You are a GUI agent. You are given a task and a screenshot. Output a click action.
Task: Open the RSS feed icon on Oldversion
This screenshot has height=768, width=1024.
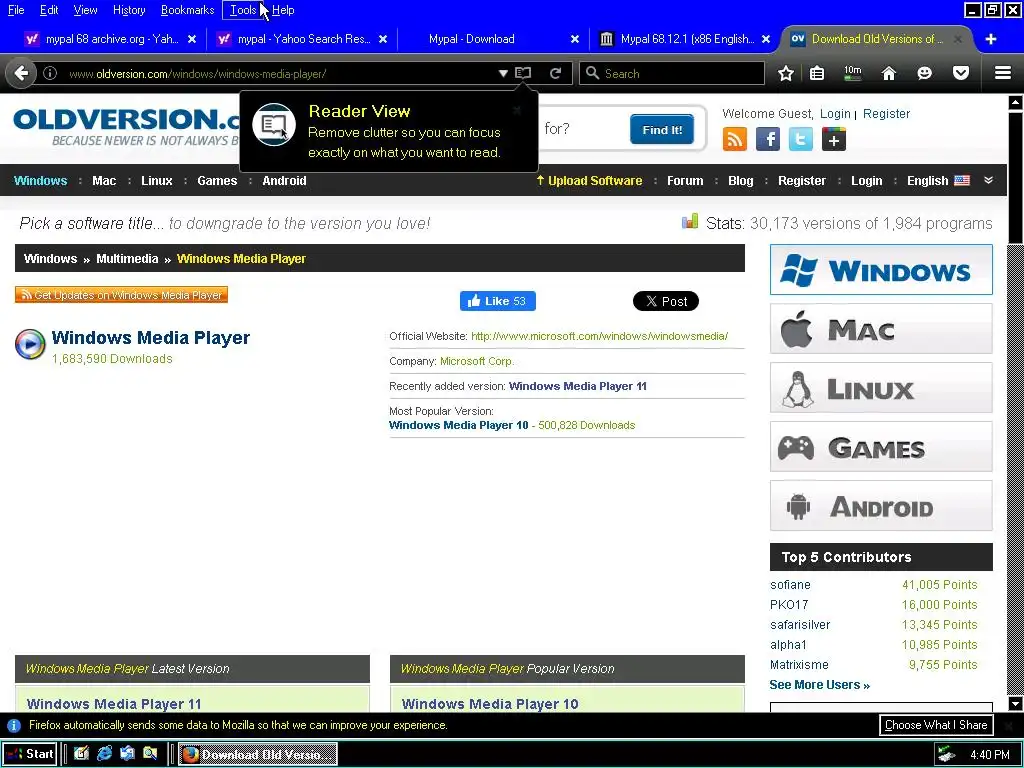click(735, 139)
